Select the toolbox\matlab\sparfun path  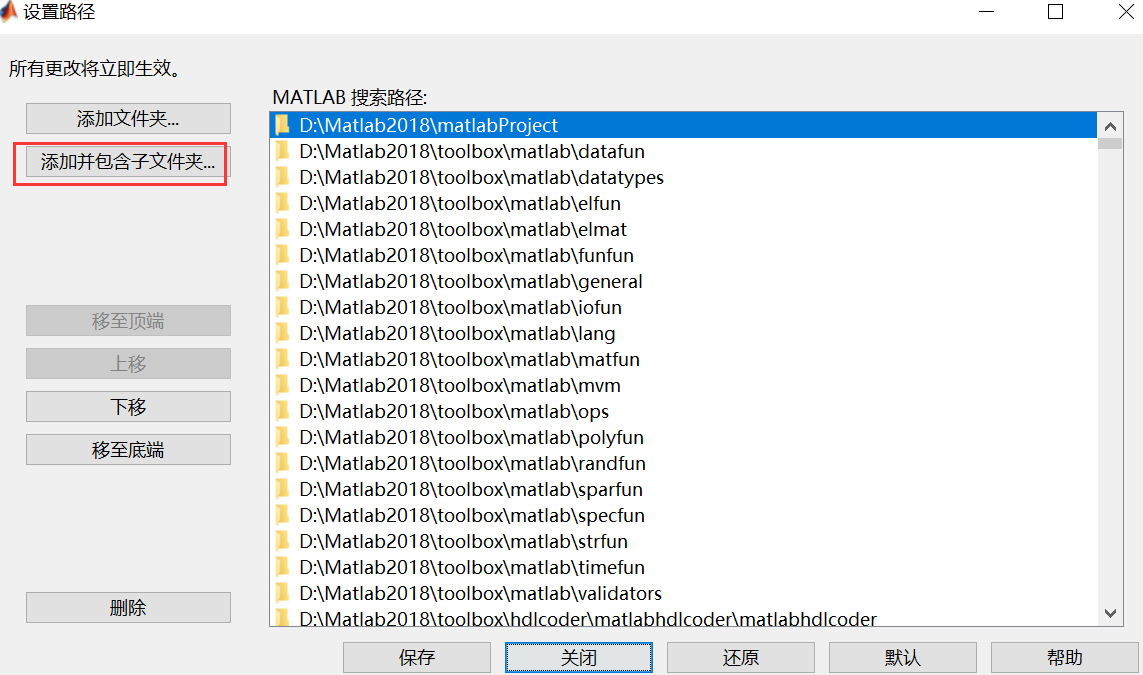click(x=683, y=489)
